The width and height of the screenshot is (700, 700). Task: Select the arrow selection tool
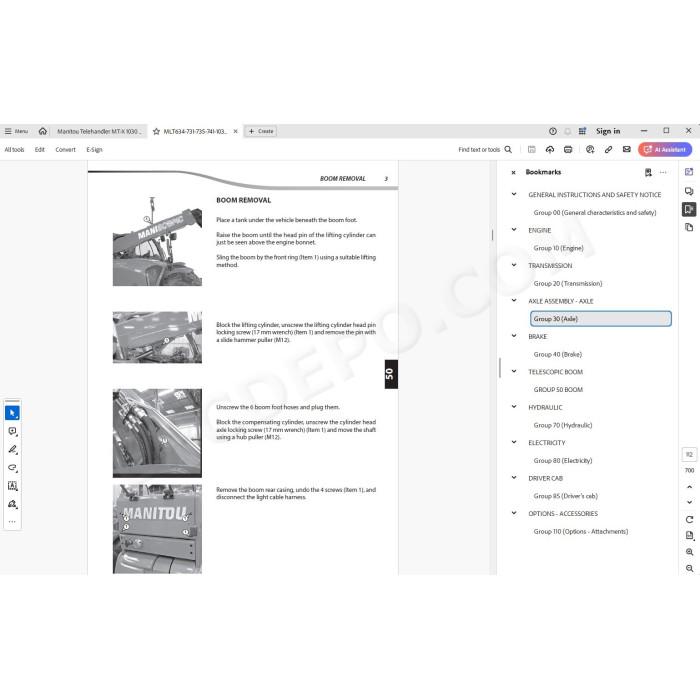coord(12,413)
